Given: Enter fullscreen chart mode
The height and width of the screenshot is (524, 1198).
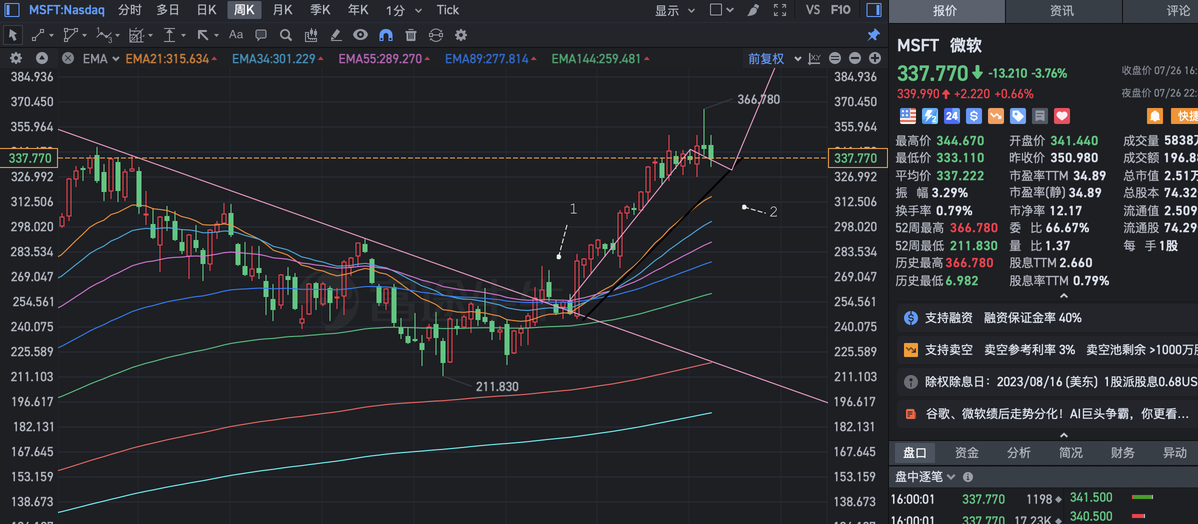Looking at the screenshot, I should click(780, 11).
